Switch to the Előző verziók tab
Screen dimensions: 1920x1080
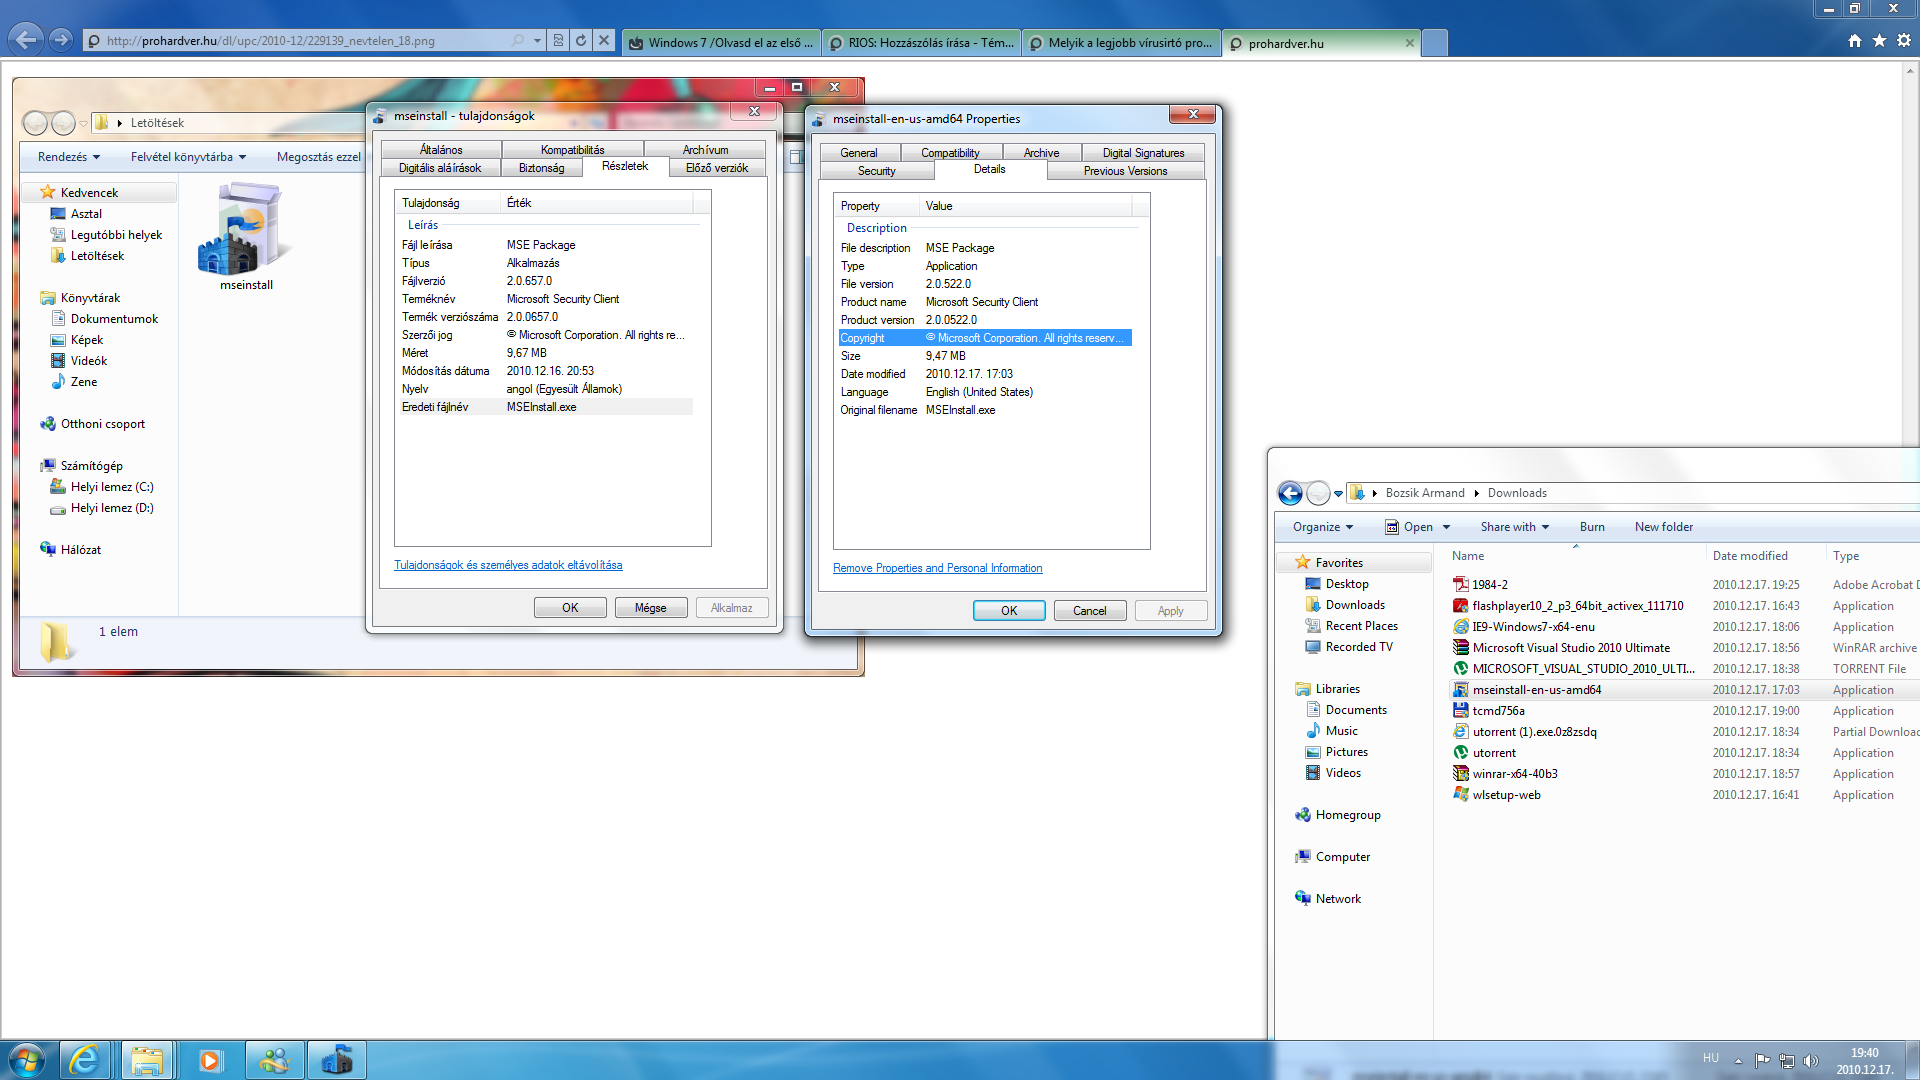tap(717, 168)
